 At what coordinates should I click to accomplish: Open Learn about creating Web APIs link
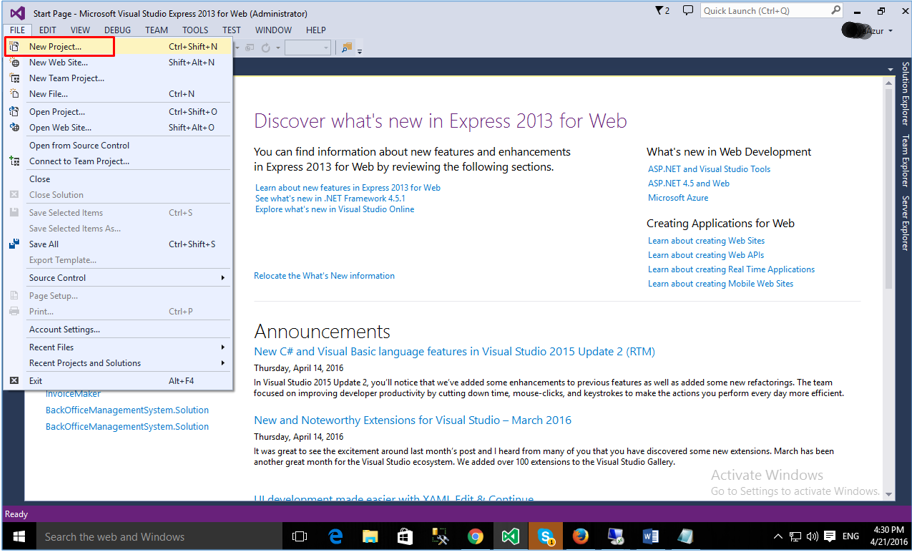(706, 255)
